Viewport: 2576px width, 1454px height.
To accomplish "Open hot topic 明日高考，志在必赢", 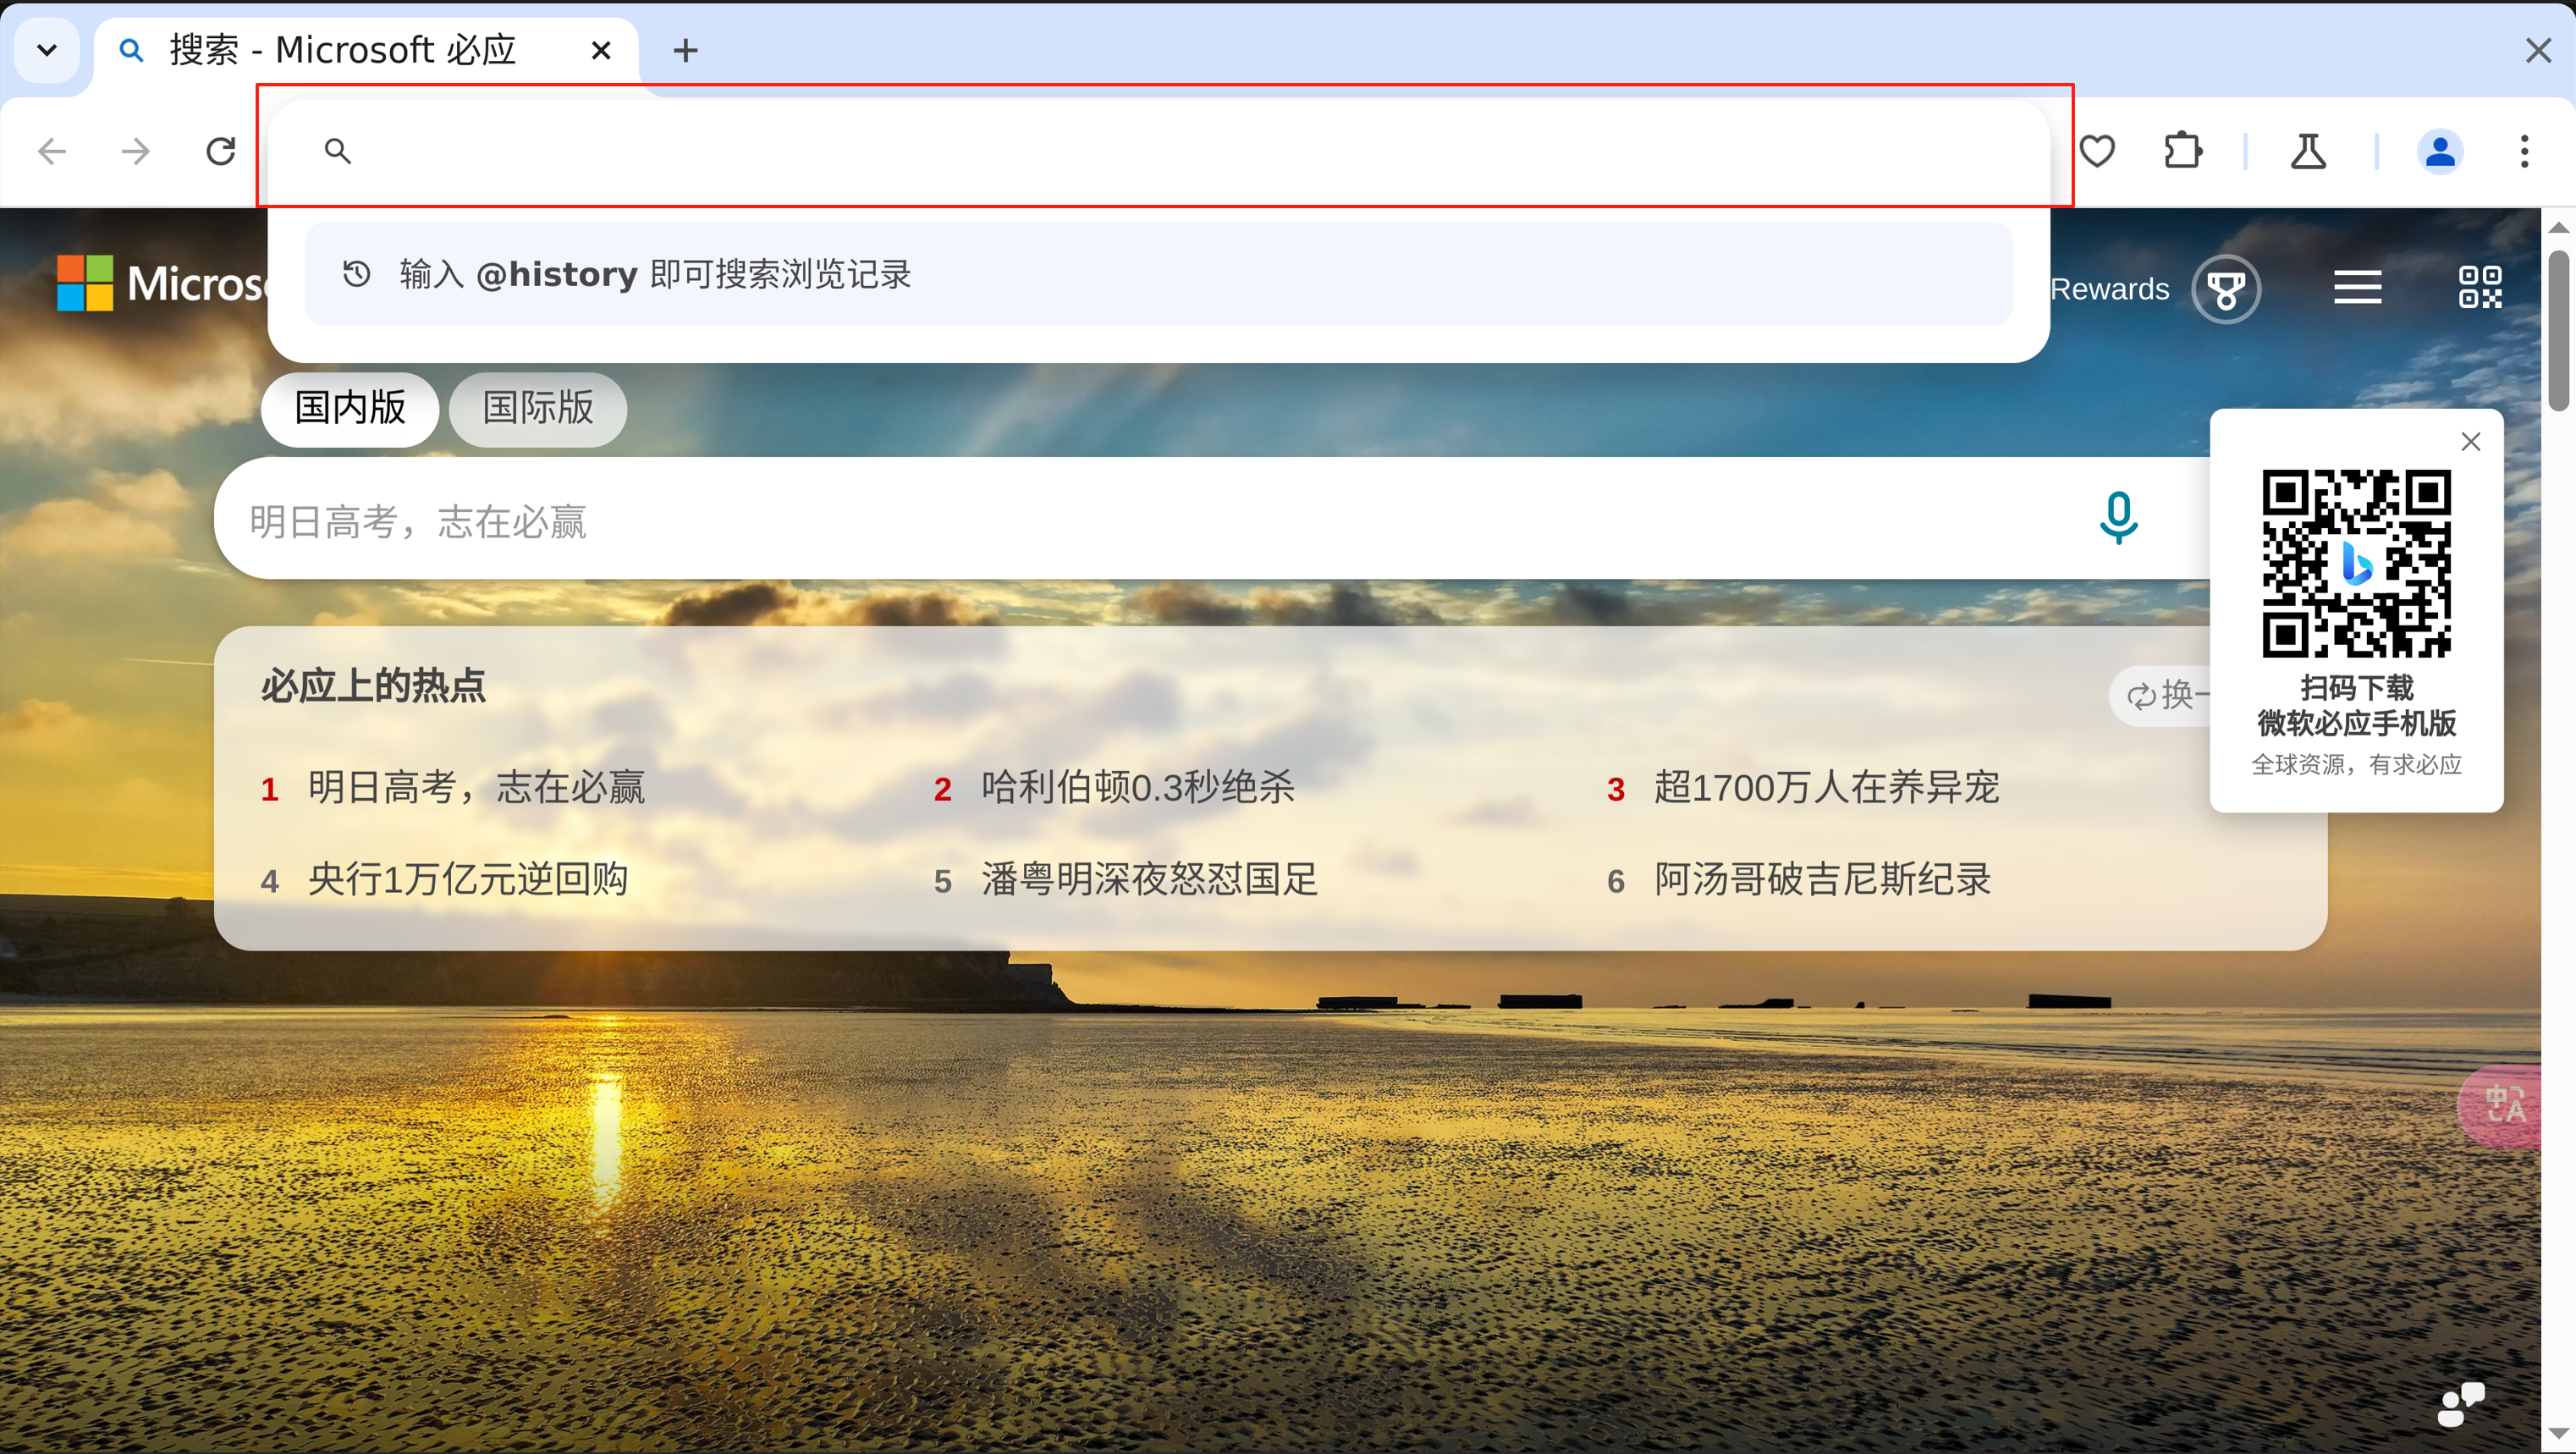I will pyautogui.click(x=476, y=788).
